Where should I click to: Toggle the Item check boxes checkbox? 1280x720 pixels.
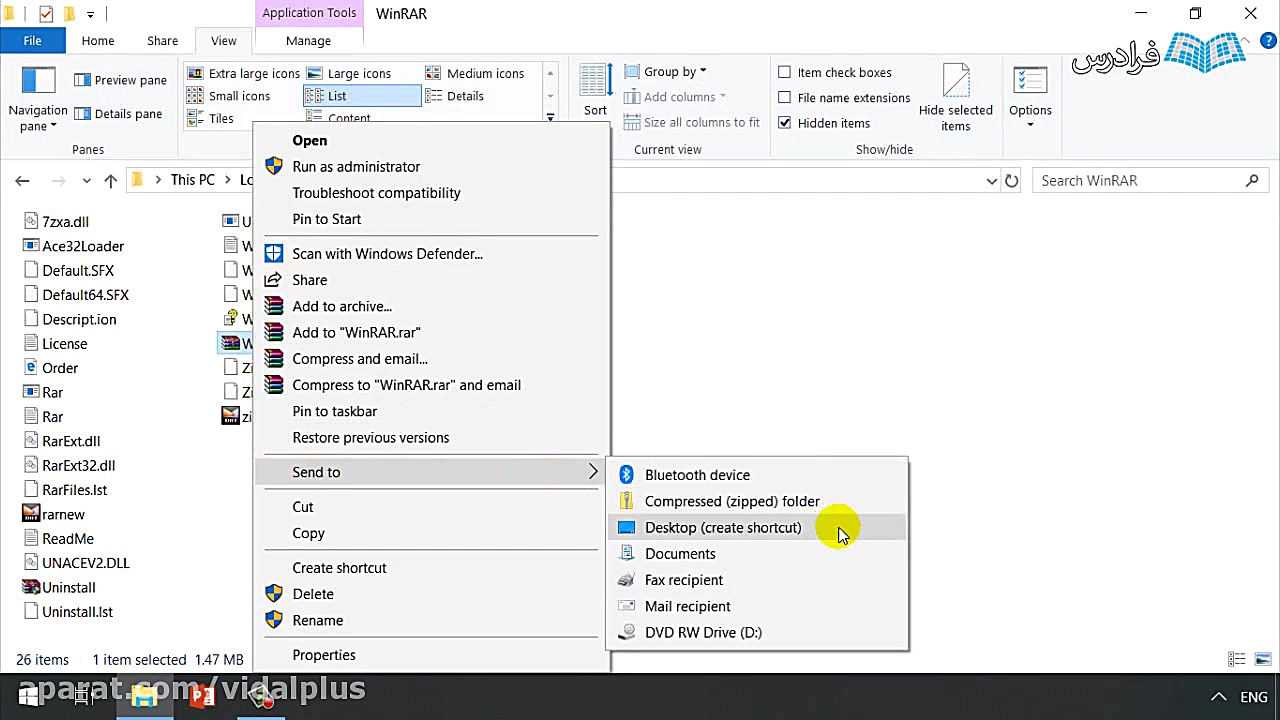(x=785, y=72)
